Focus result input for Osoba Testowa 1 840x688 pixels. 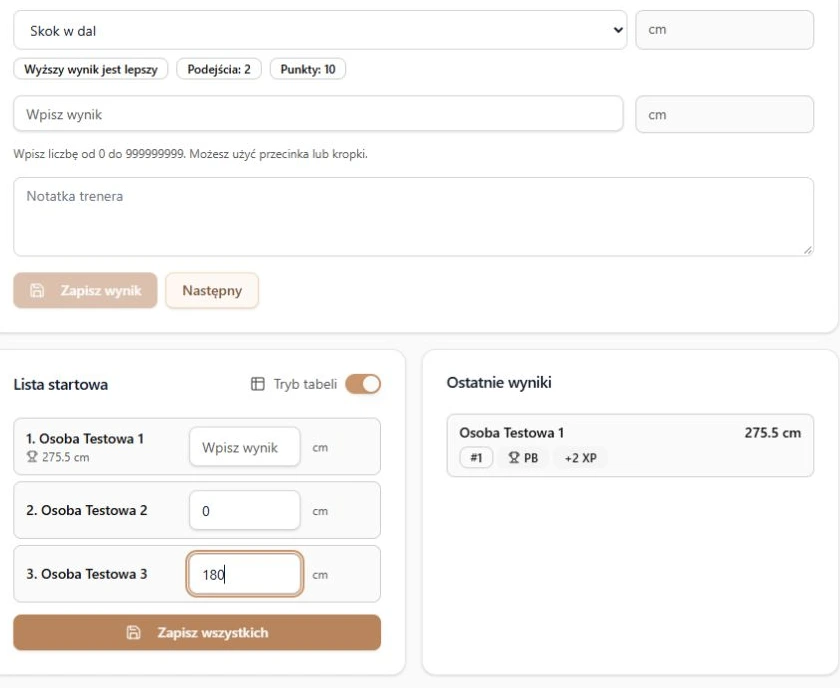pos(245,447)
